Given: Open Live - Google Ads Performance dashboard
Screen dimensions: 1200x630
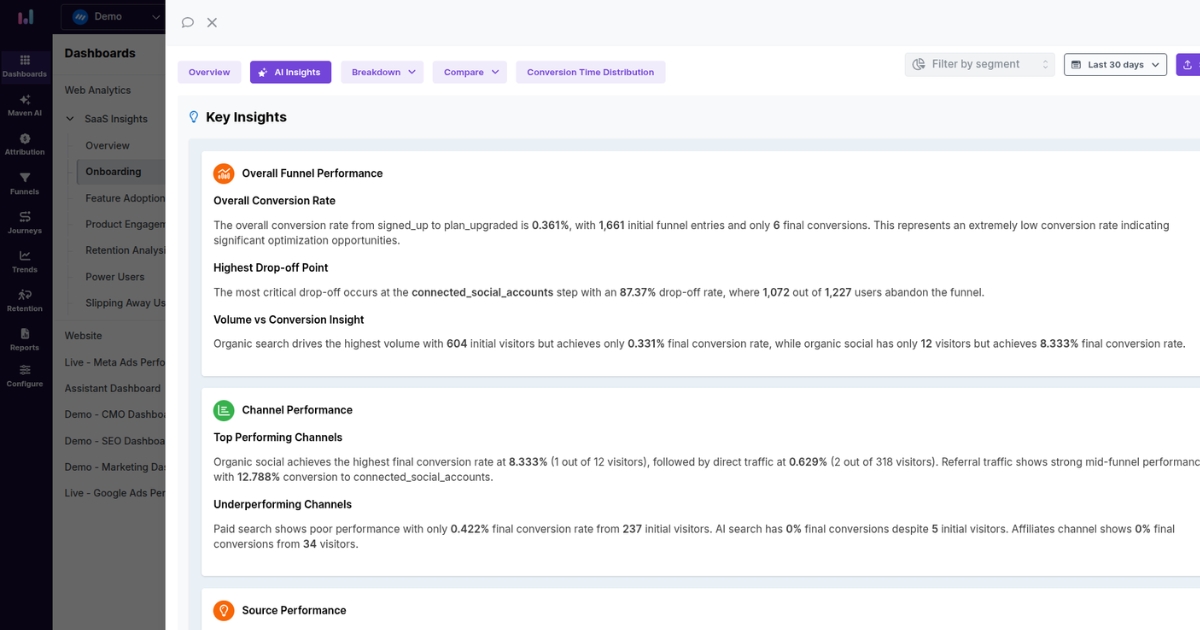Looking at the screenshot, I should (x=115, y=493).
